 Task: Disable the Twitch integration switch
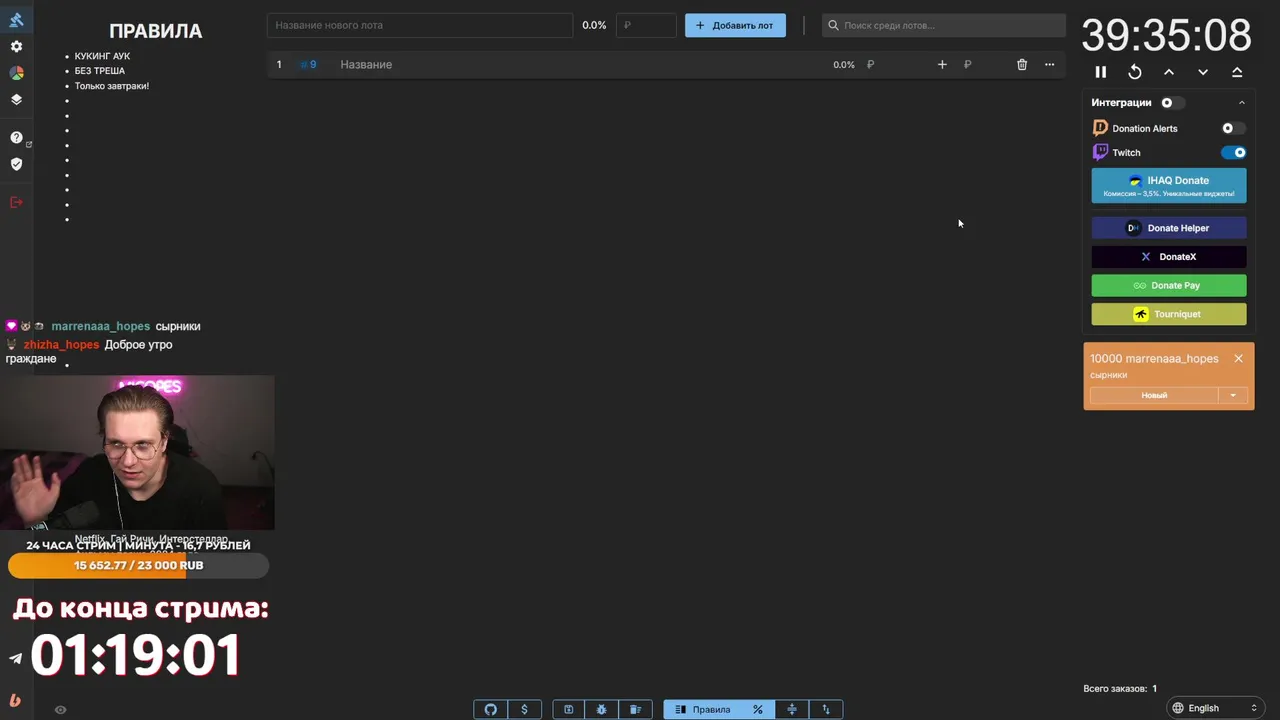pyautogui.click(x=1234, y=153)
